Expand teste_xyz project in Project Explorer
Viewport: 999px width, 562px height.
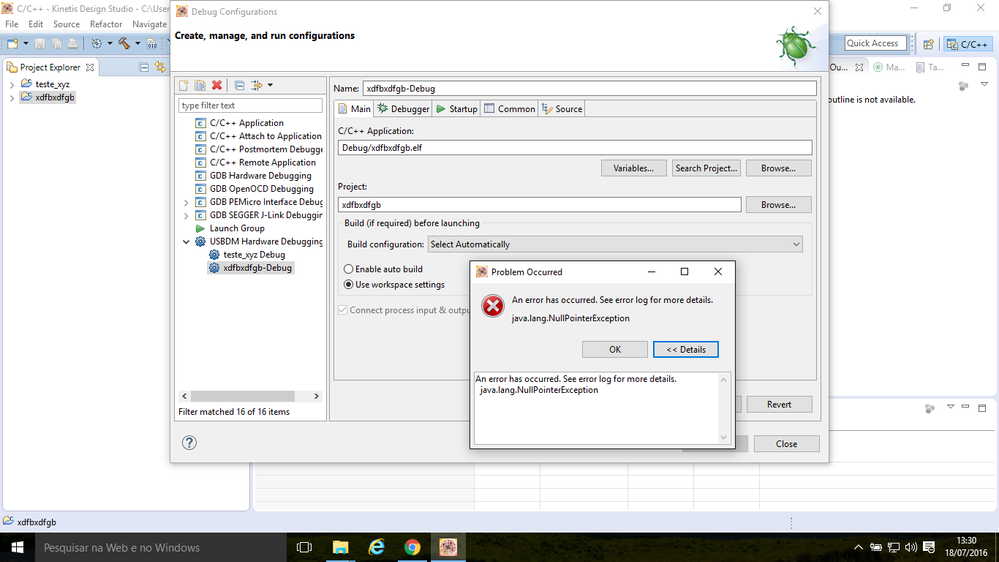point(11,85)
